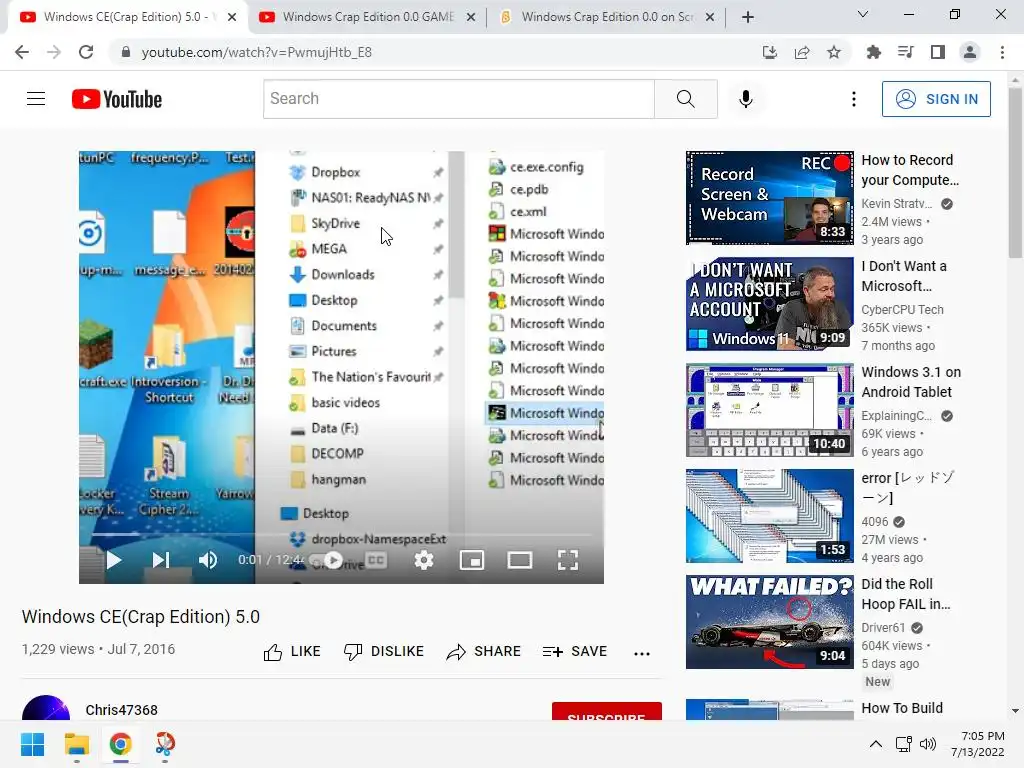
Task: Open YouTube settings three-dot menu
Action: [854, 99]
